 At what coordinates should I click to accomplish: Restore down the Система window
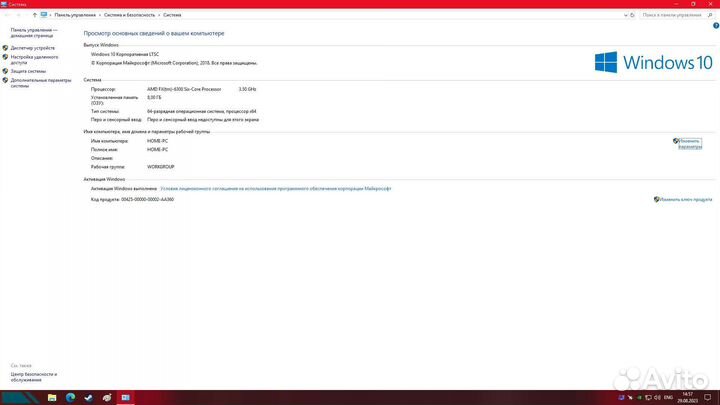(693, 4)
